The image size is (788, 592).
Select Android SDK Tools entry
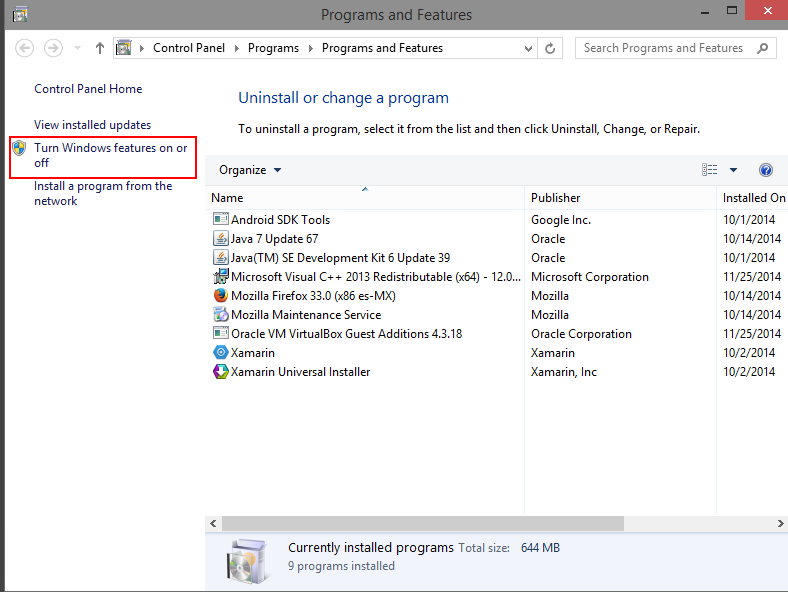280,220
